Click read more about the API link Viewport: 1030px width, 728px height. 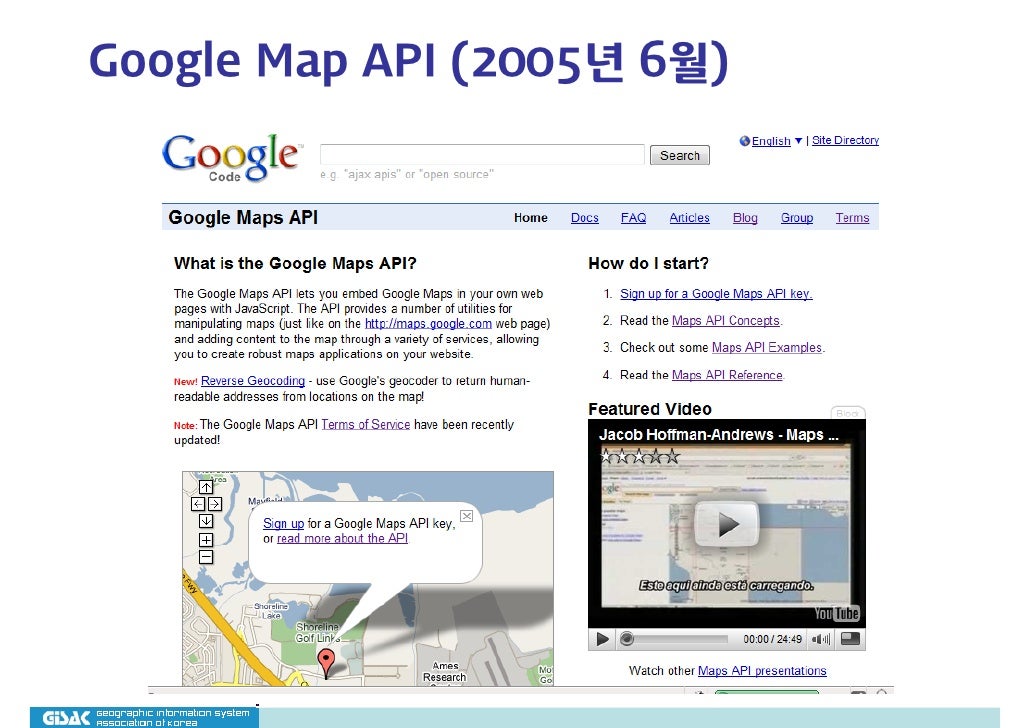pyautogui.click(x=342, y=538)
